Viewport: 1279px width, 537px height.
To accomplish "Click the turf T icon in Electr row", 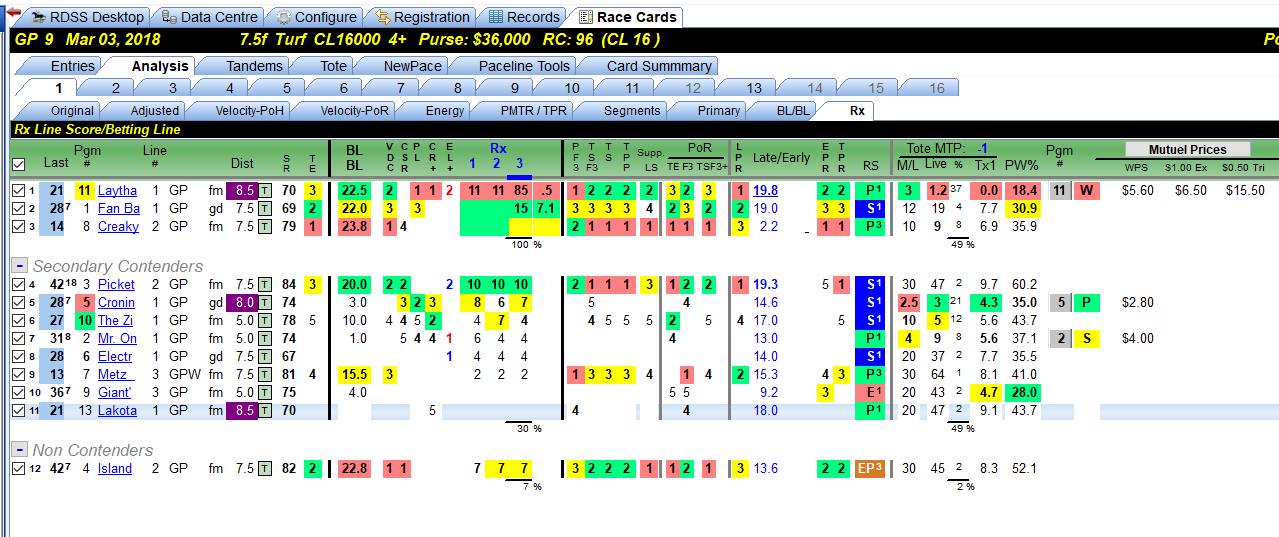I will click(x=265, y=356).
